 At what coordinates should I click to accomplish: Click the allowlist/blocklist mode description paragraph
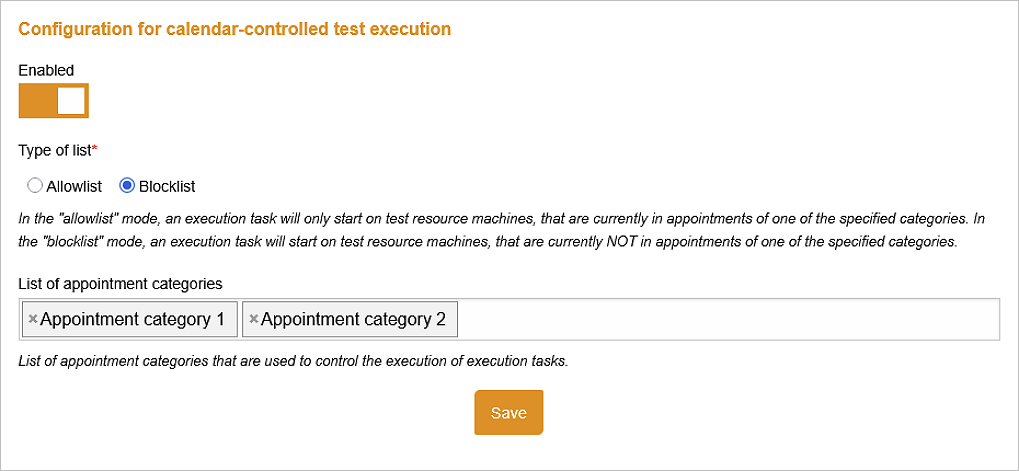click(502, 231)
